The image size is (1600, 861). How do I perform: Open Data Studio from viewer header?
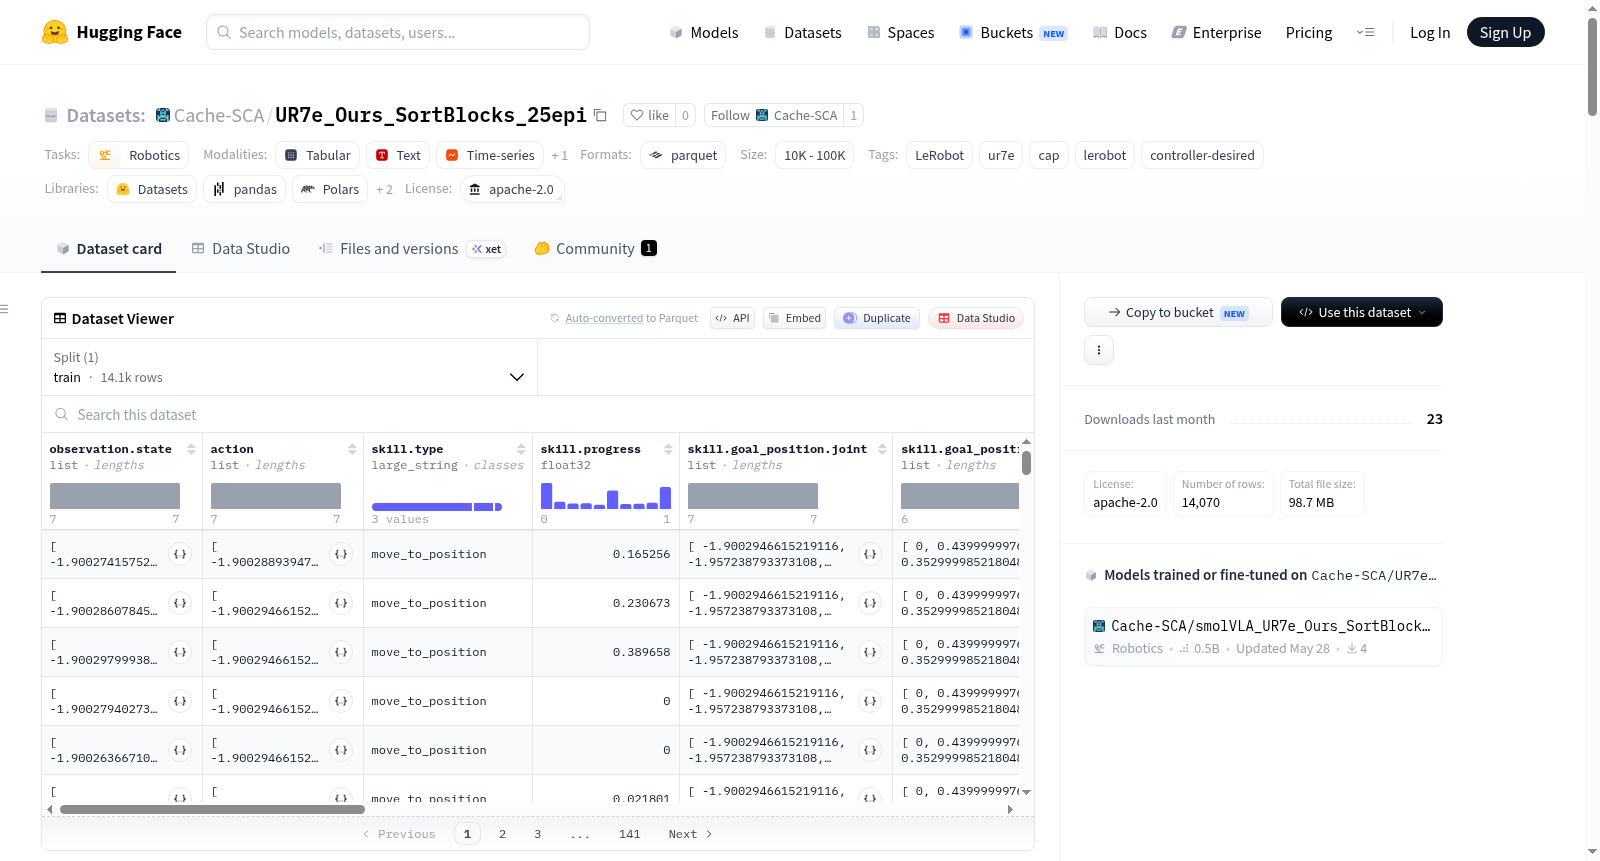tap(976, 318)
